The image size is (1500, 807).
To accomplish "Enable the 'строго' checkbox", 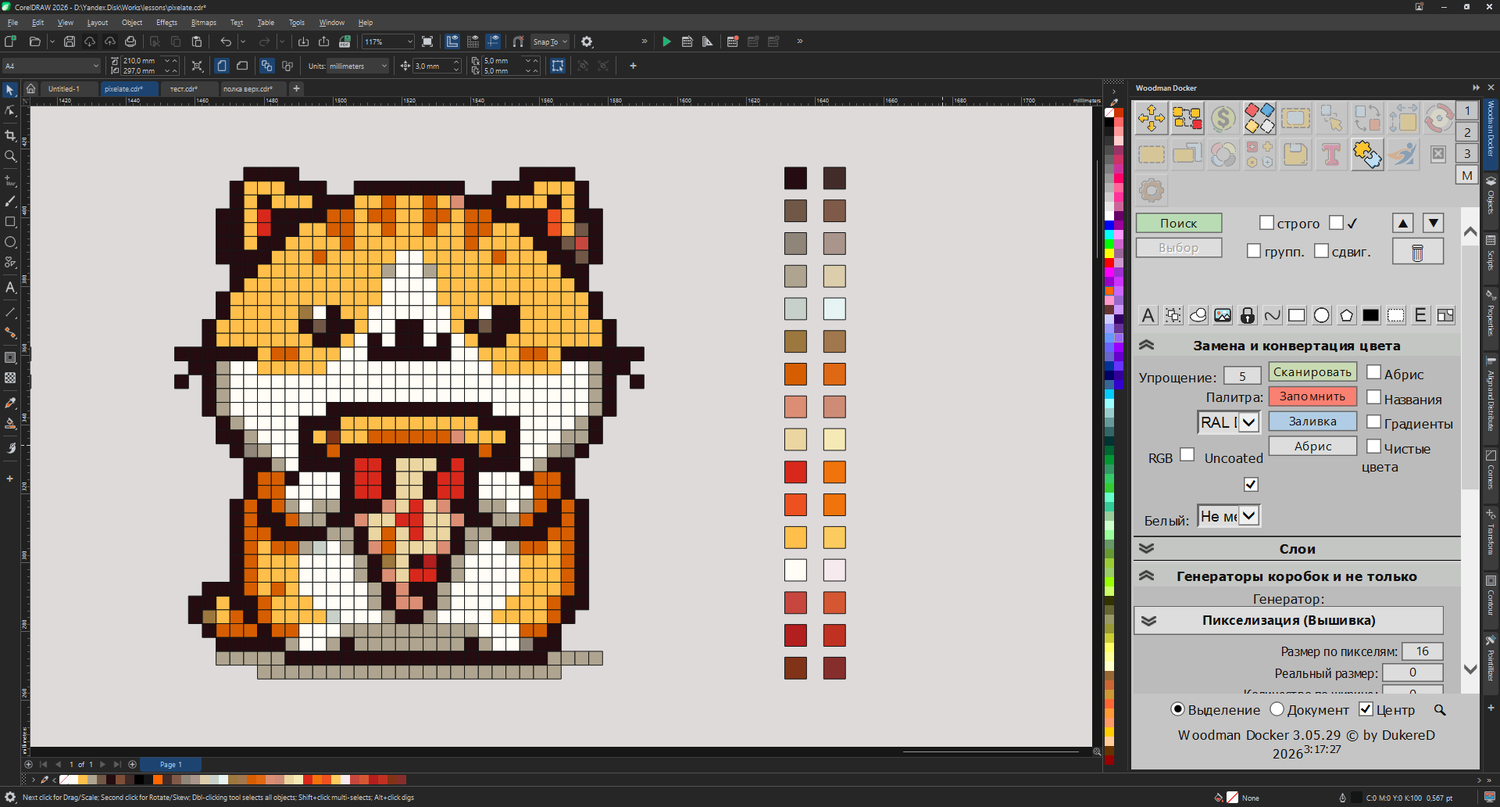I will [1266, 223].
